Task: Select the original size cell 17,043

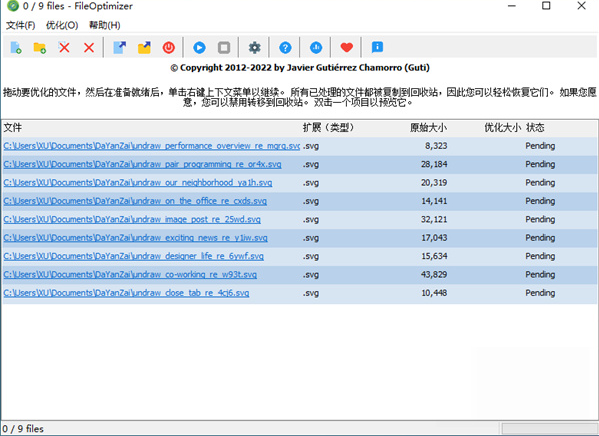Action: coord(434,238)
